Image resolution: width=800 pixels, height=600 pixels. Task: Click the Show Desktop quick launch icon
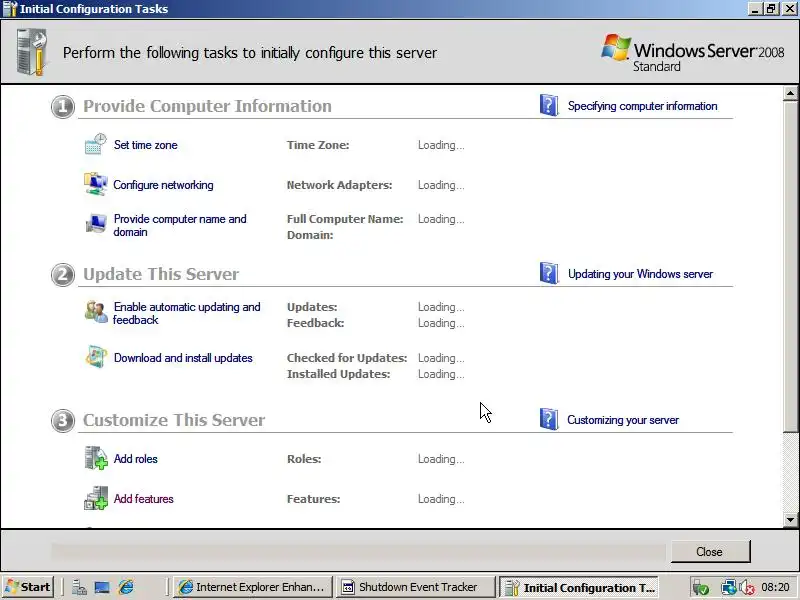pyautogui.click(x=102, y=588)
